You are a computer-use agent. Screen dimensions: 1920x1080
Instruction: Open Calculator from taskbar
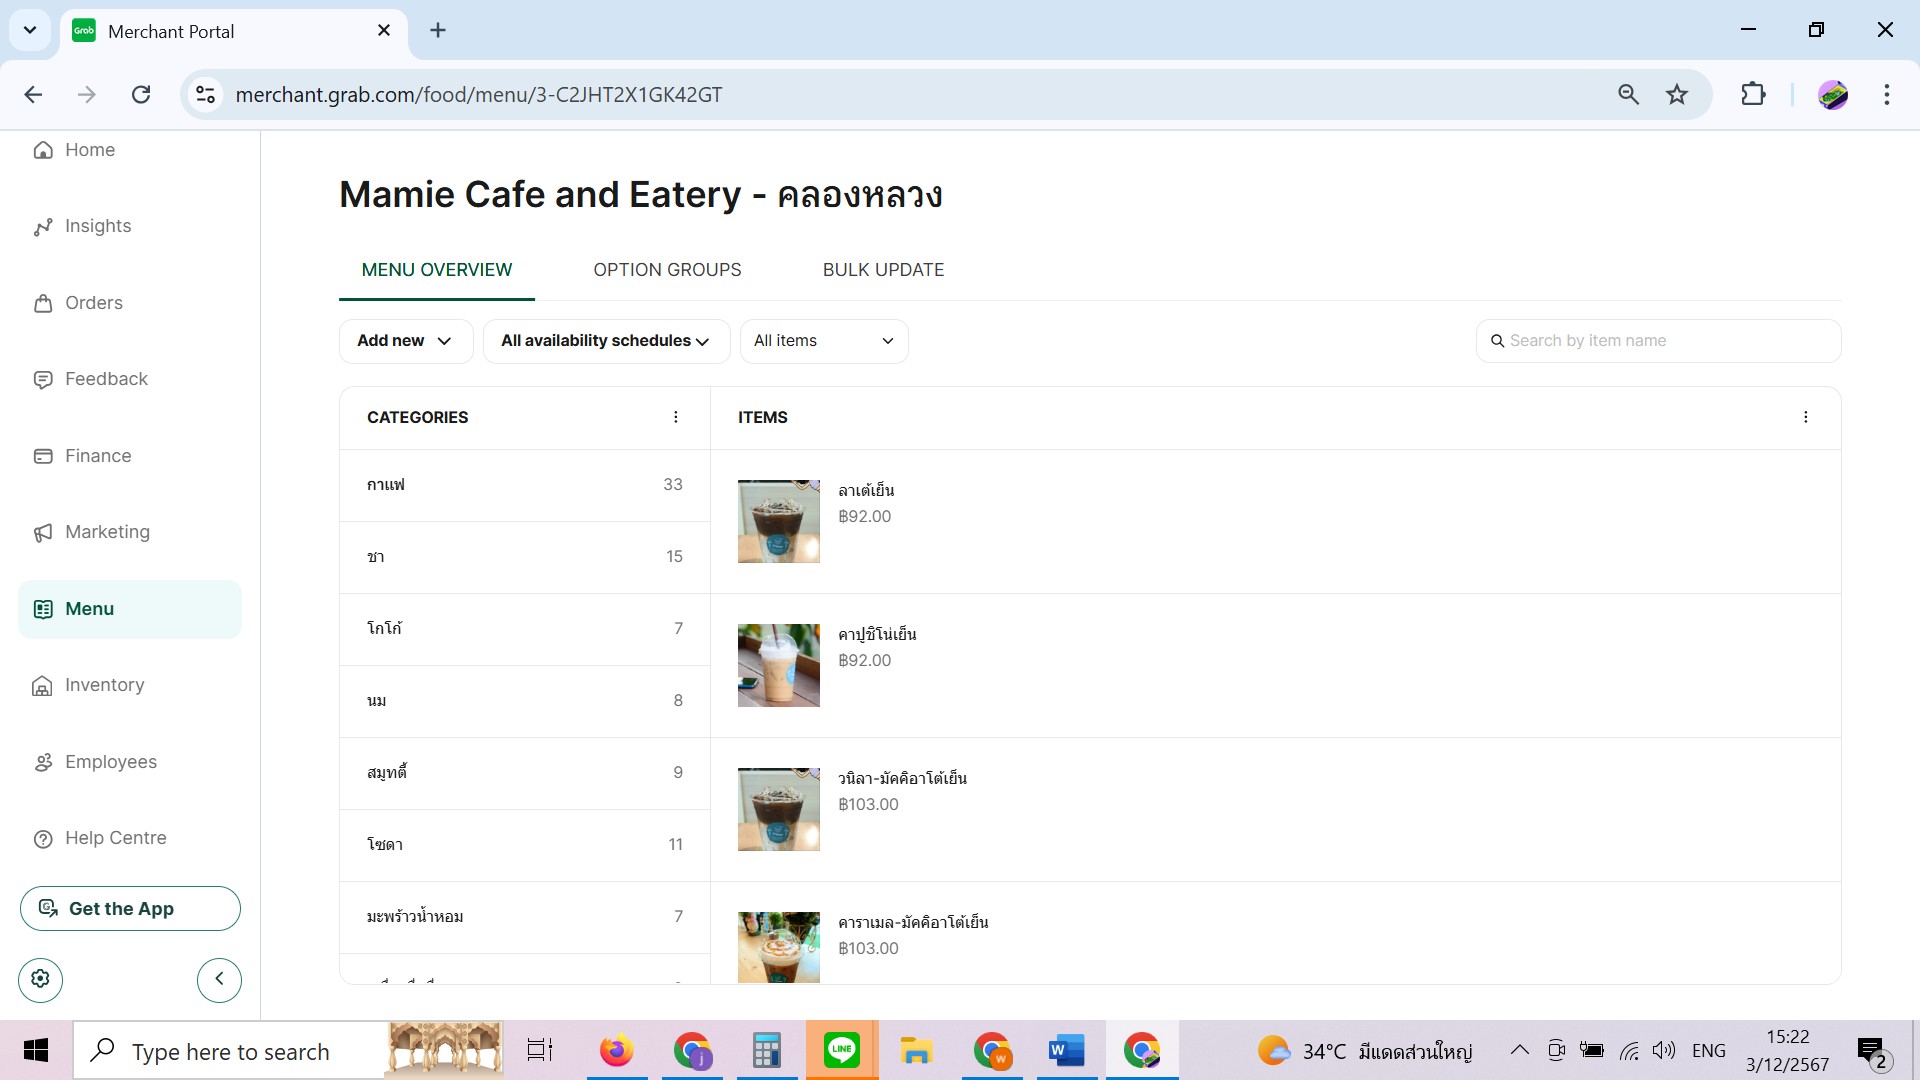pyautogui.click(x=767, y=1050)
